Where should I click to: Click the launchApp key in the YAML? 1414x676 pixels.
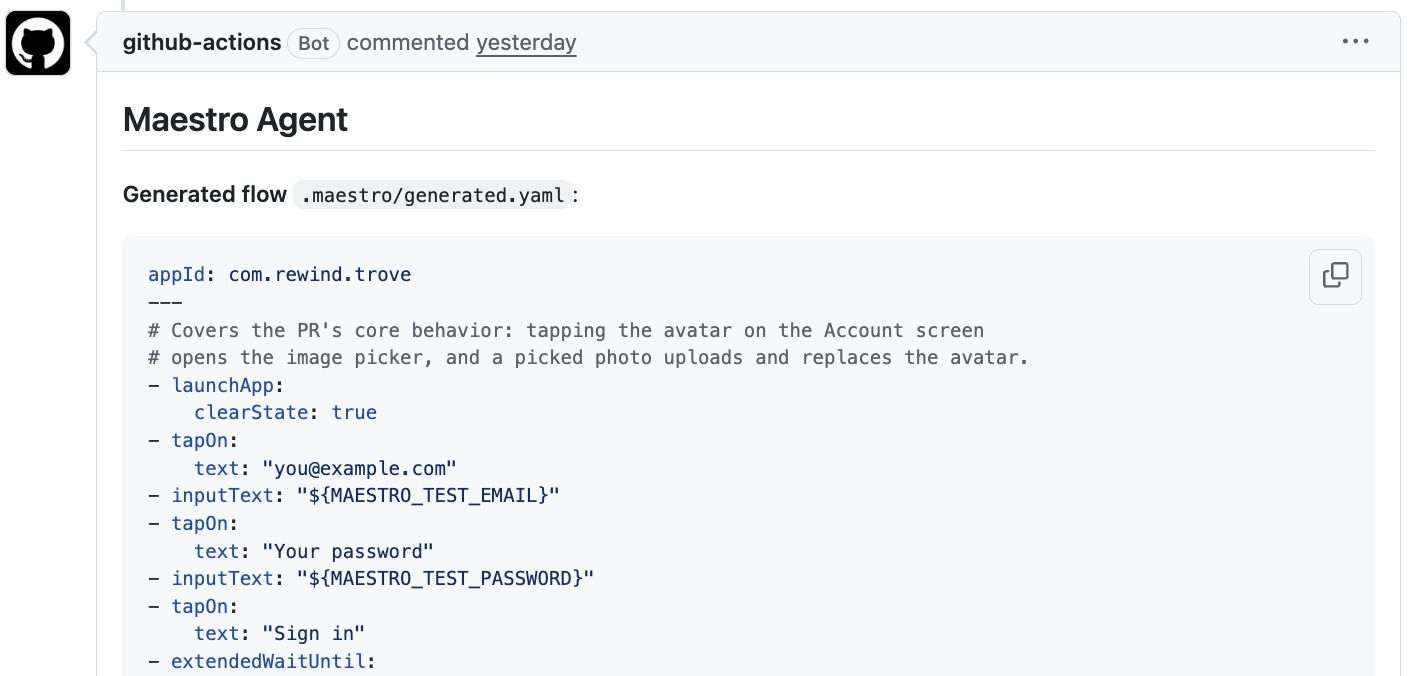click(x=222, y=385)
